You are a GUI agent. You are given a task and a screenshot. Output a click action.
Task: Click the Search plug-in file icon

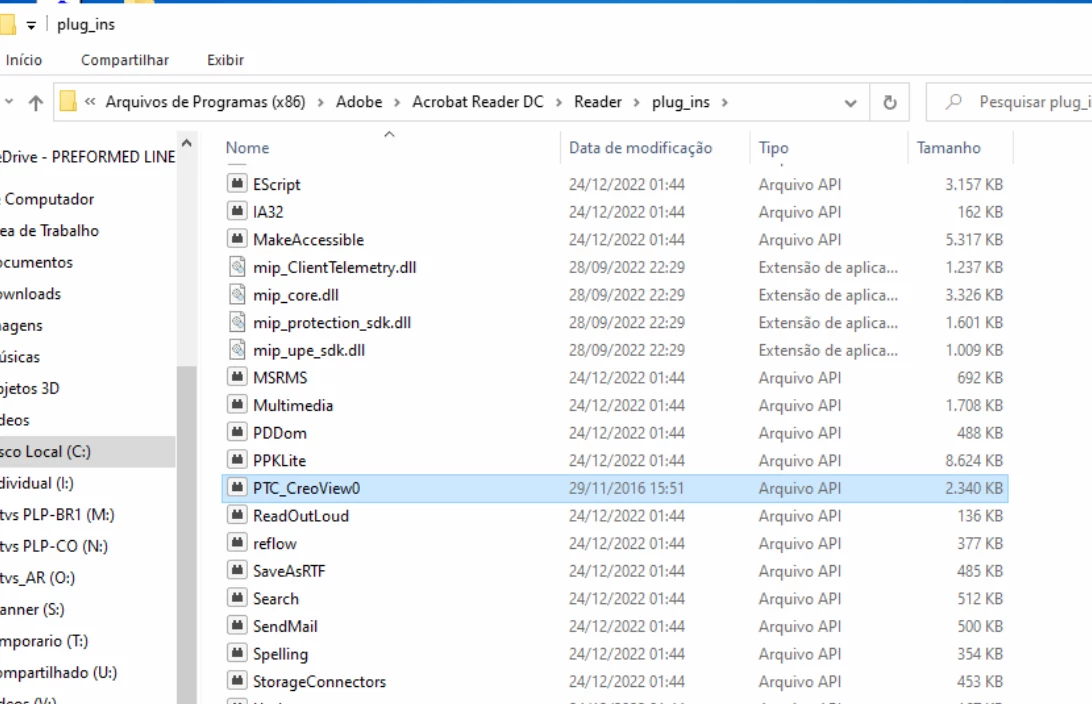[x=237, y=598]
